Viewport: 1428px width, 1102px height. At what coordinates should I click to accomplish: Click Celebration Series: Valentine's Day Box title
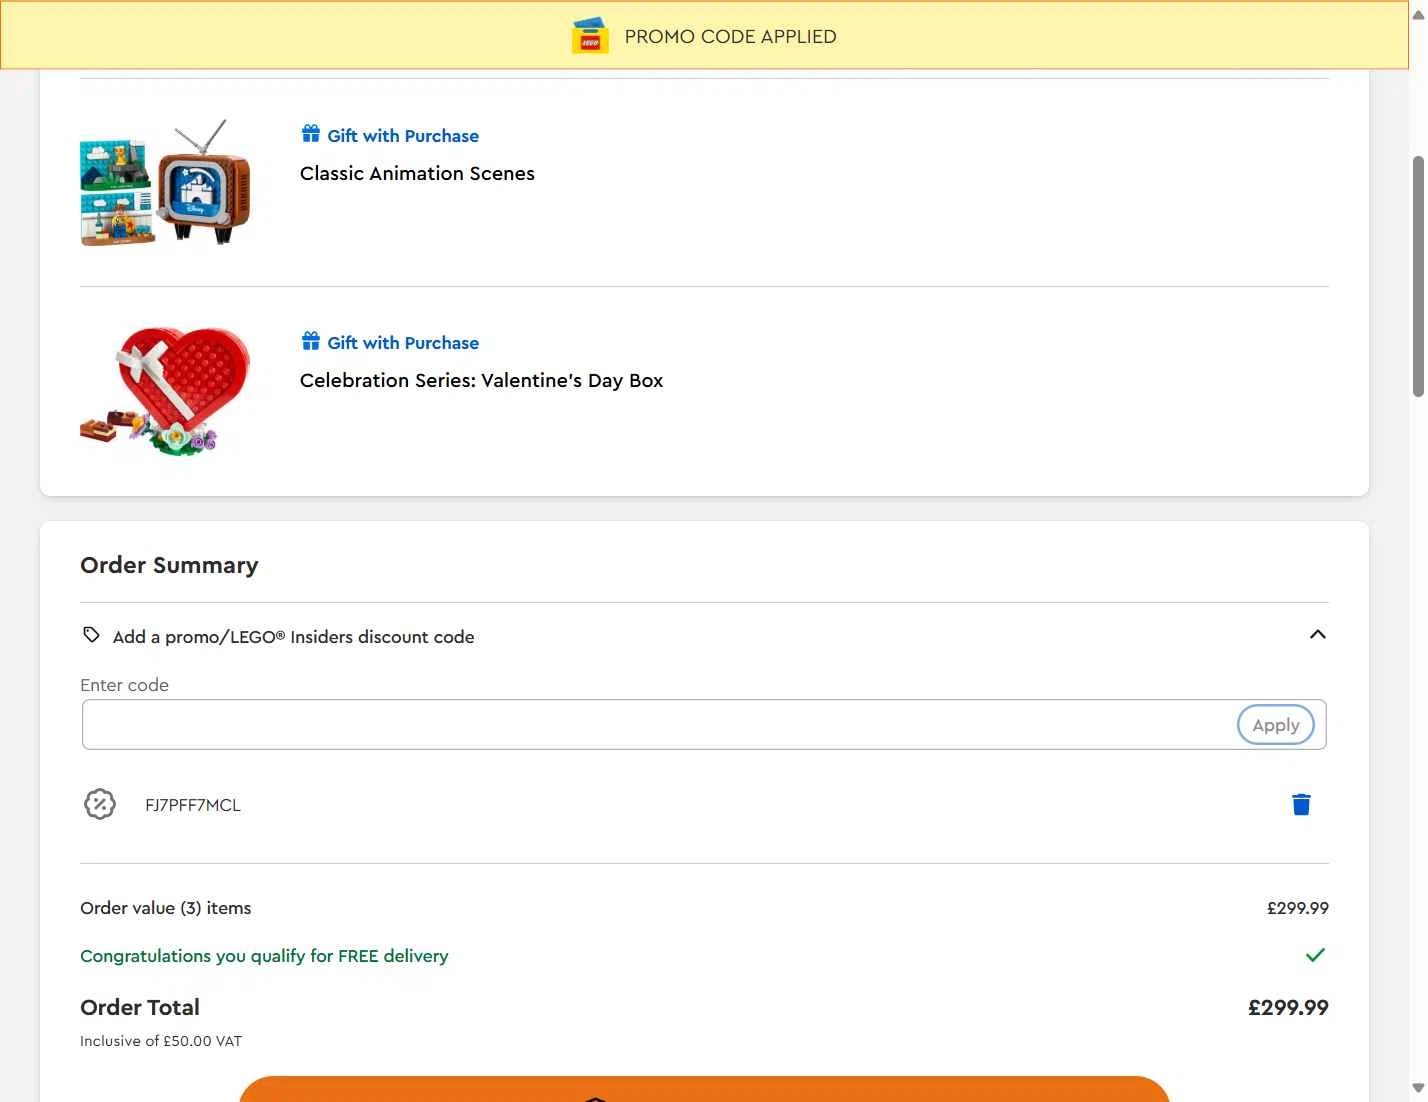481,380
